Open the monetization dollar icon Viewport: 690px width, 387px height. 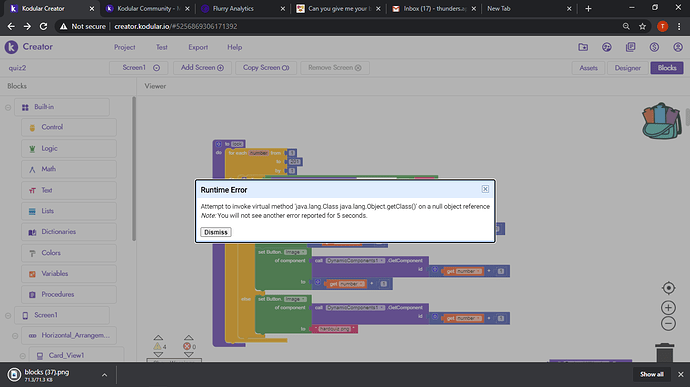(654, 47)
